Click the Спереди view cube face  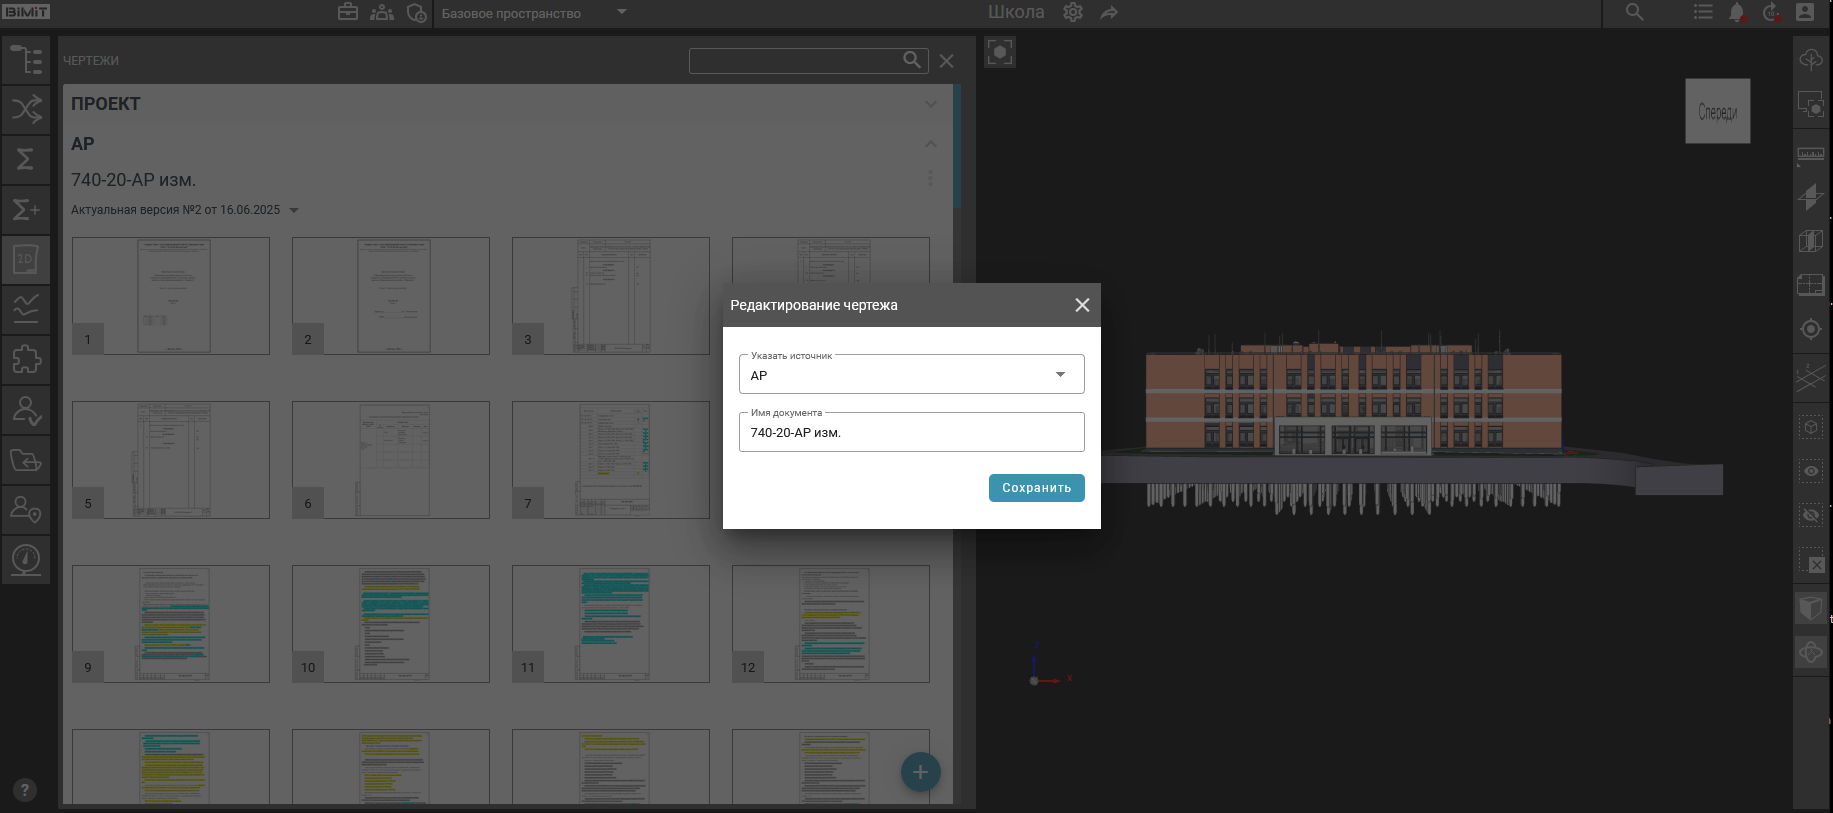pyautogui.click(x=1717, y=112)
